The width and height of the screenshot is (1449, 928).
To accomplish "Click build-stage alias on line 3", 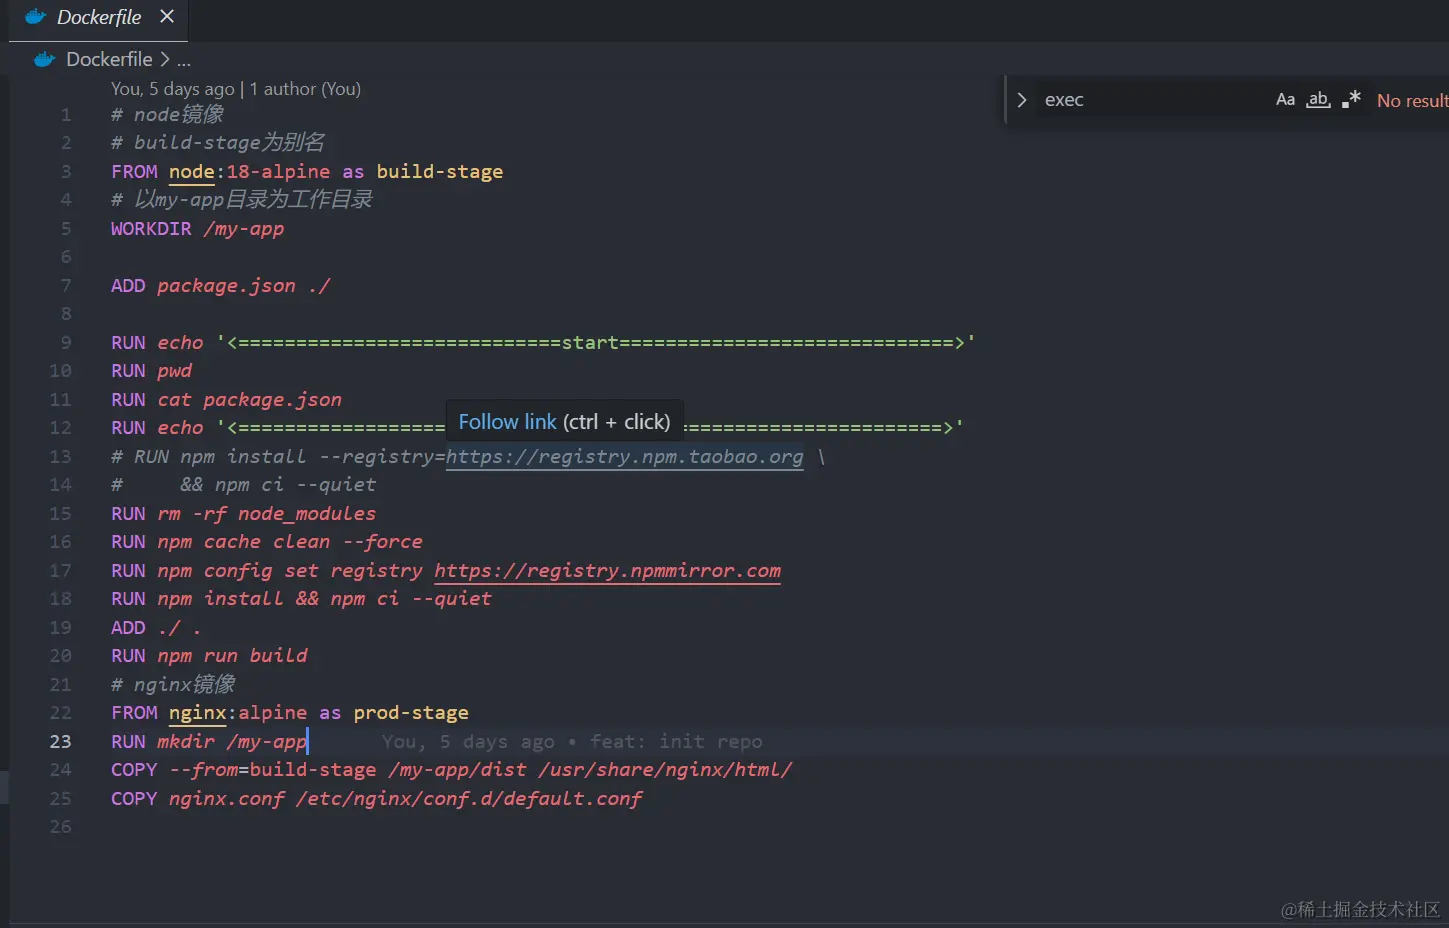I will click(439, 172).
